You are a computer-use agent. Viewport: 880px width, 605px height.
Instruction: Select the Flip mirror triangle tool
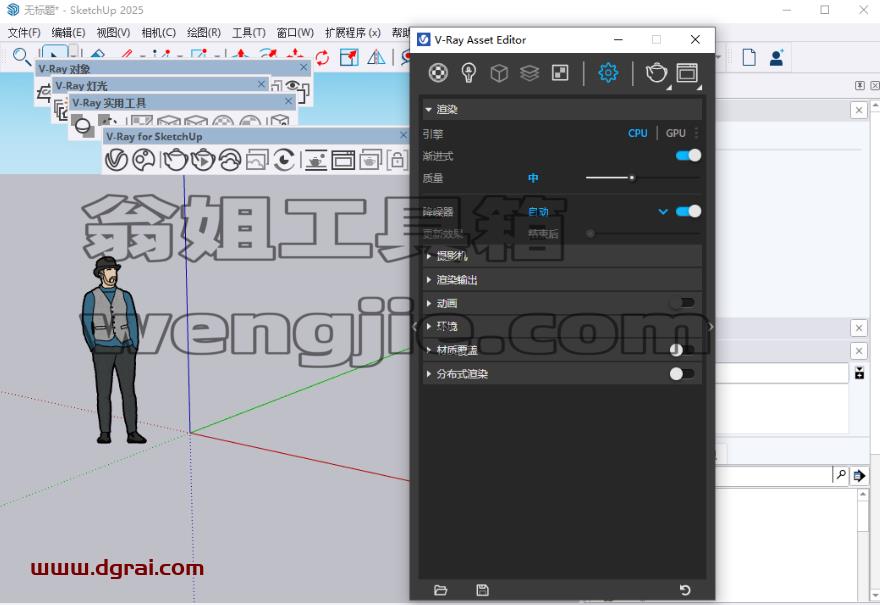click(x=376, y=57)
